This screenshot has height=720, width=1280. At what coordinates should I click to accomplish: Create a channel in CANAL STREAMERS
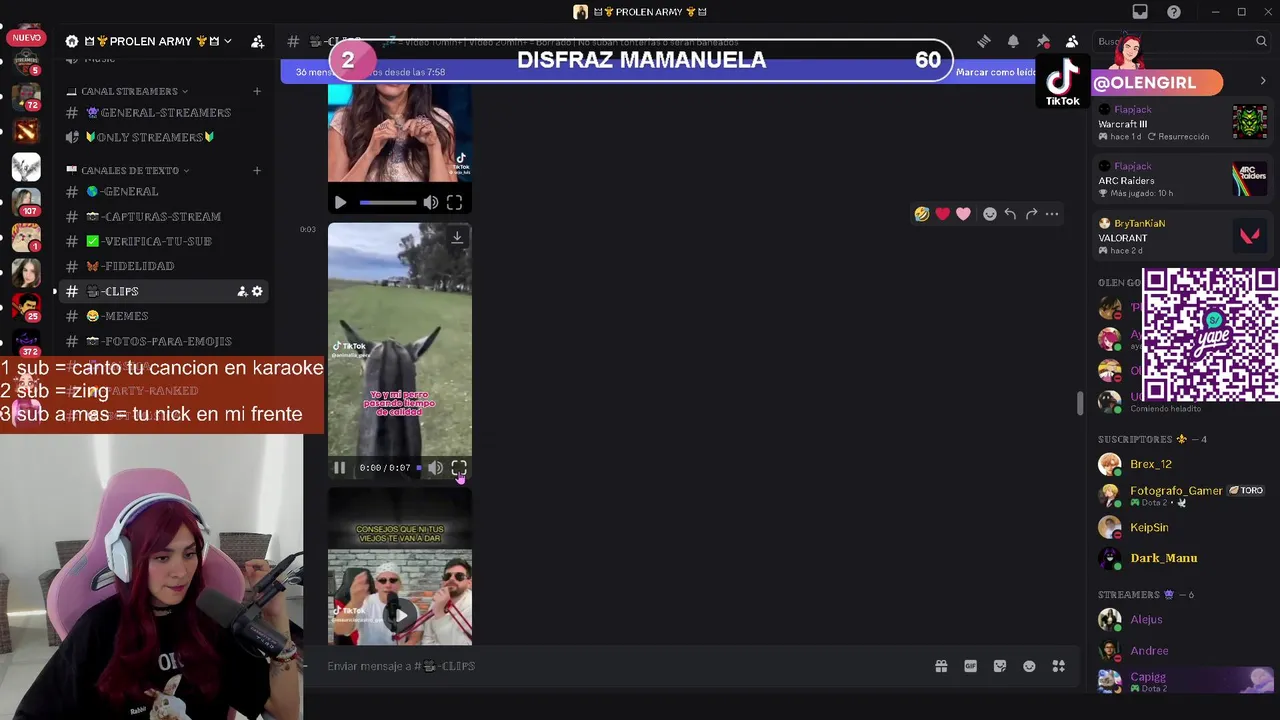point(256,91)
